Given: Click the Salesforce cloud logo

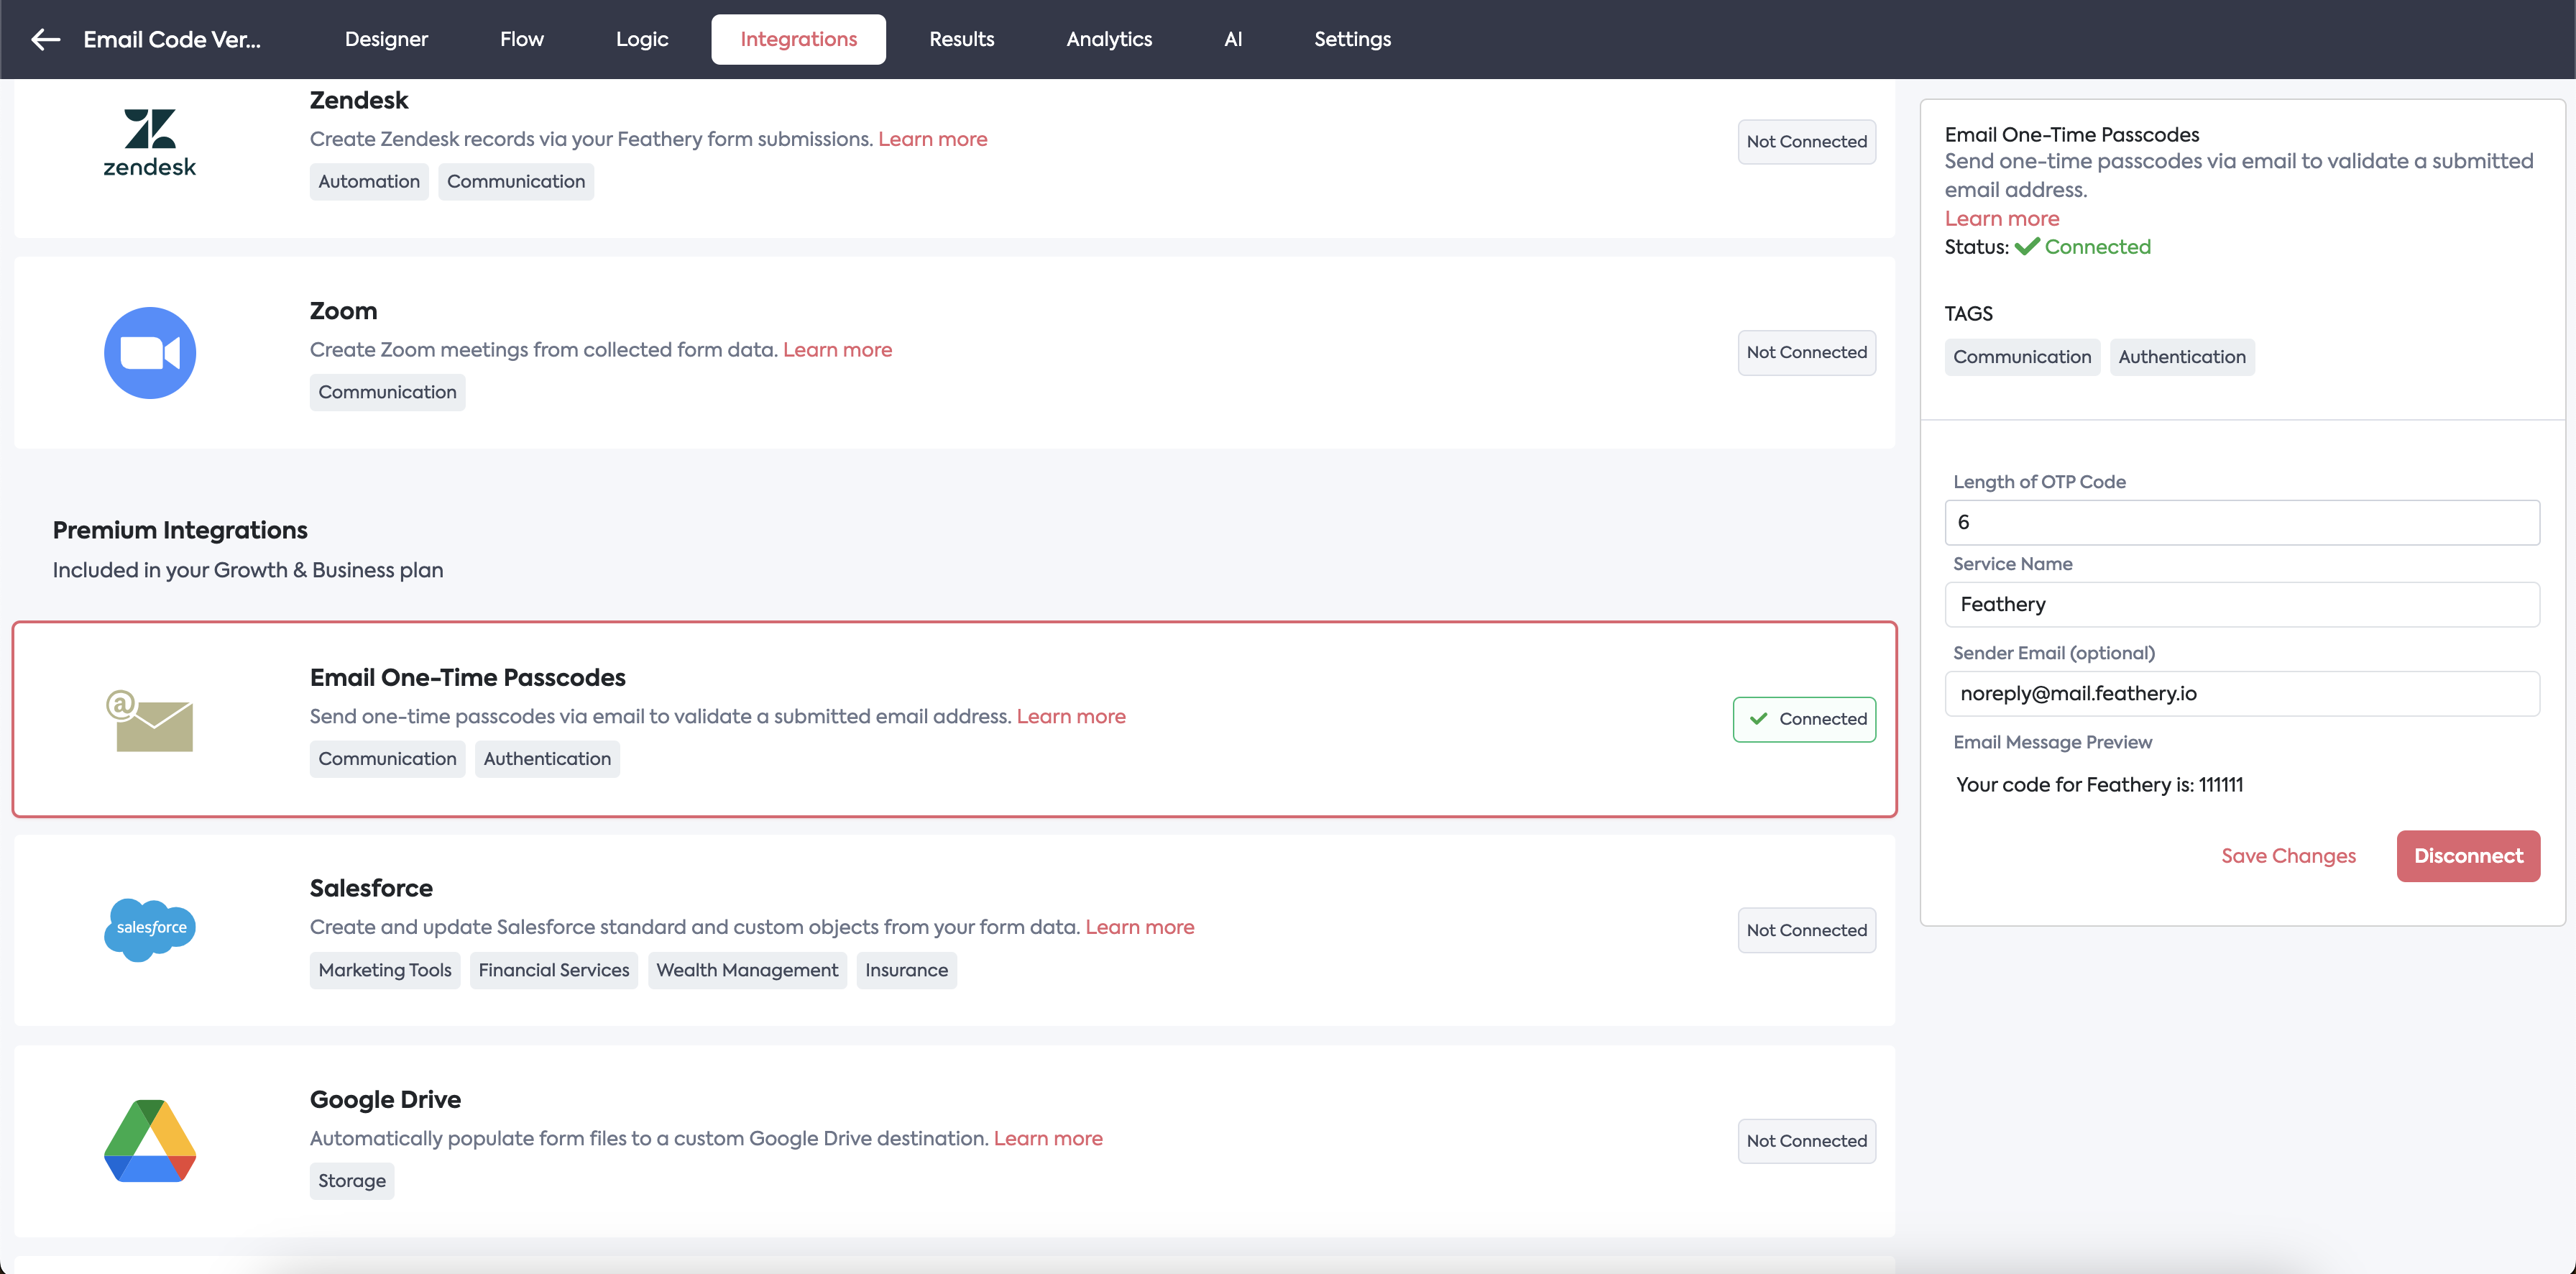Looking at the screenshot, I should pyautogui.click(x=150, y=929).
